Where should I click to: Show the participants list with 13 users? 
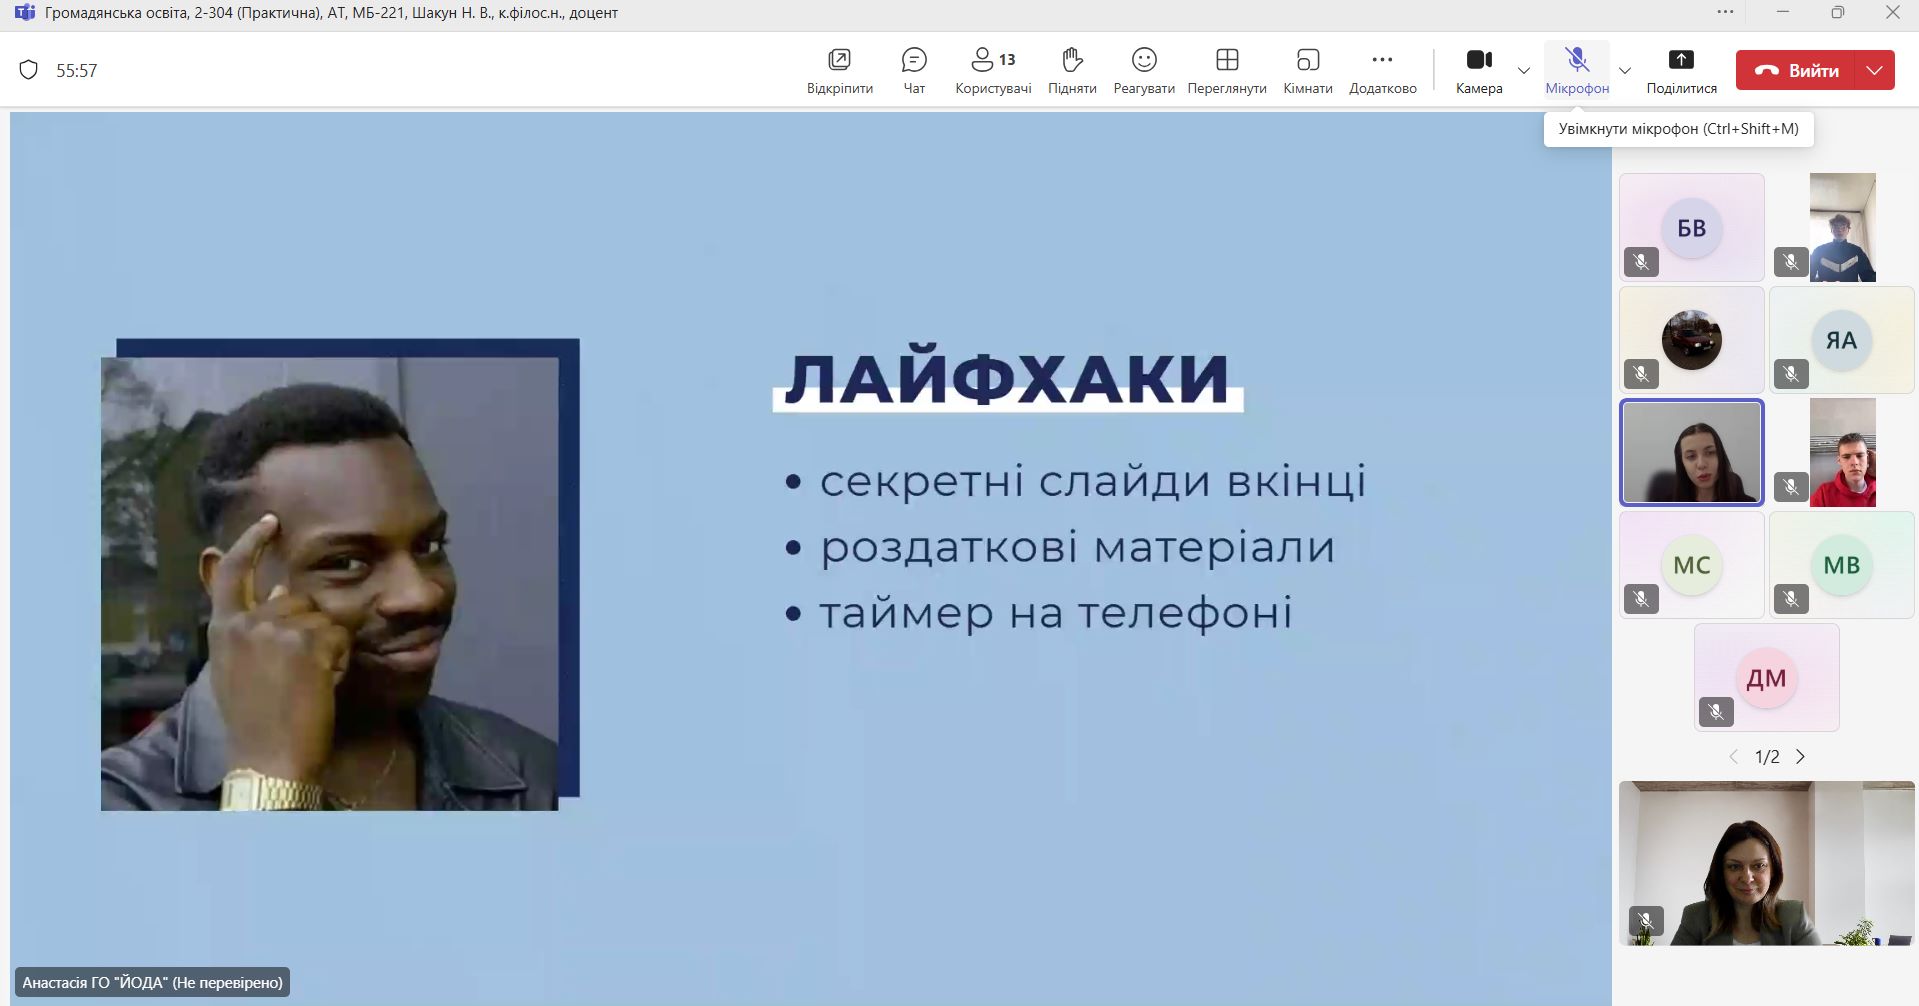pyautogui.click(x=993, y=70)
